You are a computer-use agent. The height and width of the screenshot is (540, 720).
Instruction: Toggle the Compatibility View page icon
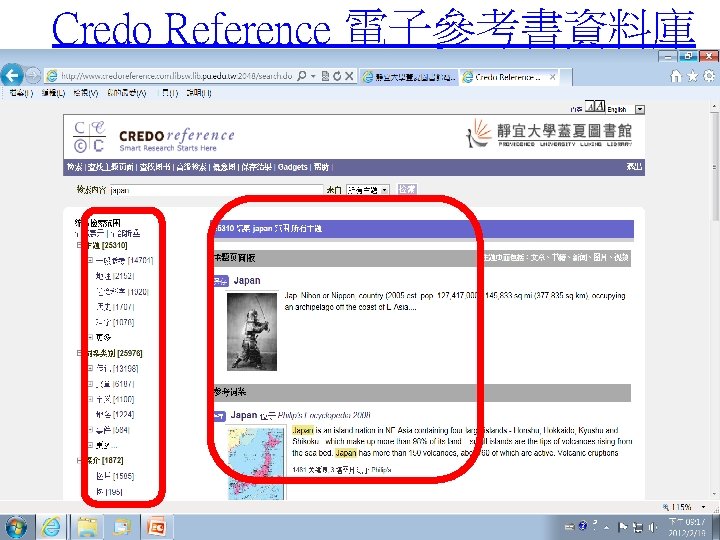[326, 76]
